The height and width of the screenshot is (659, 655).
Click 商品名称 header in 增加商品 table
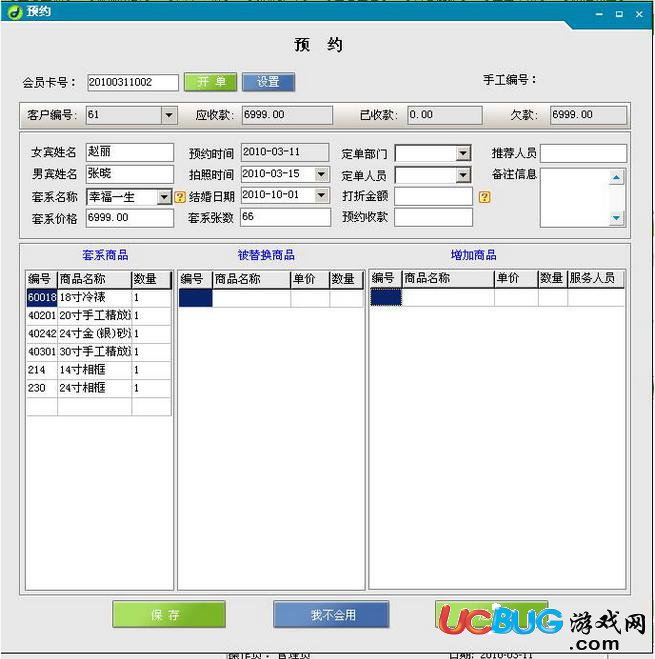[448, 278]
